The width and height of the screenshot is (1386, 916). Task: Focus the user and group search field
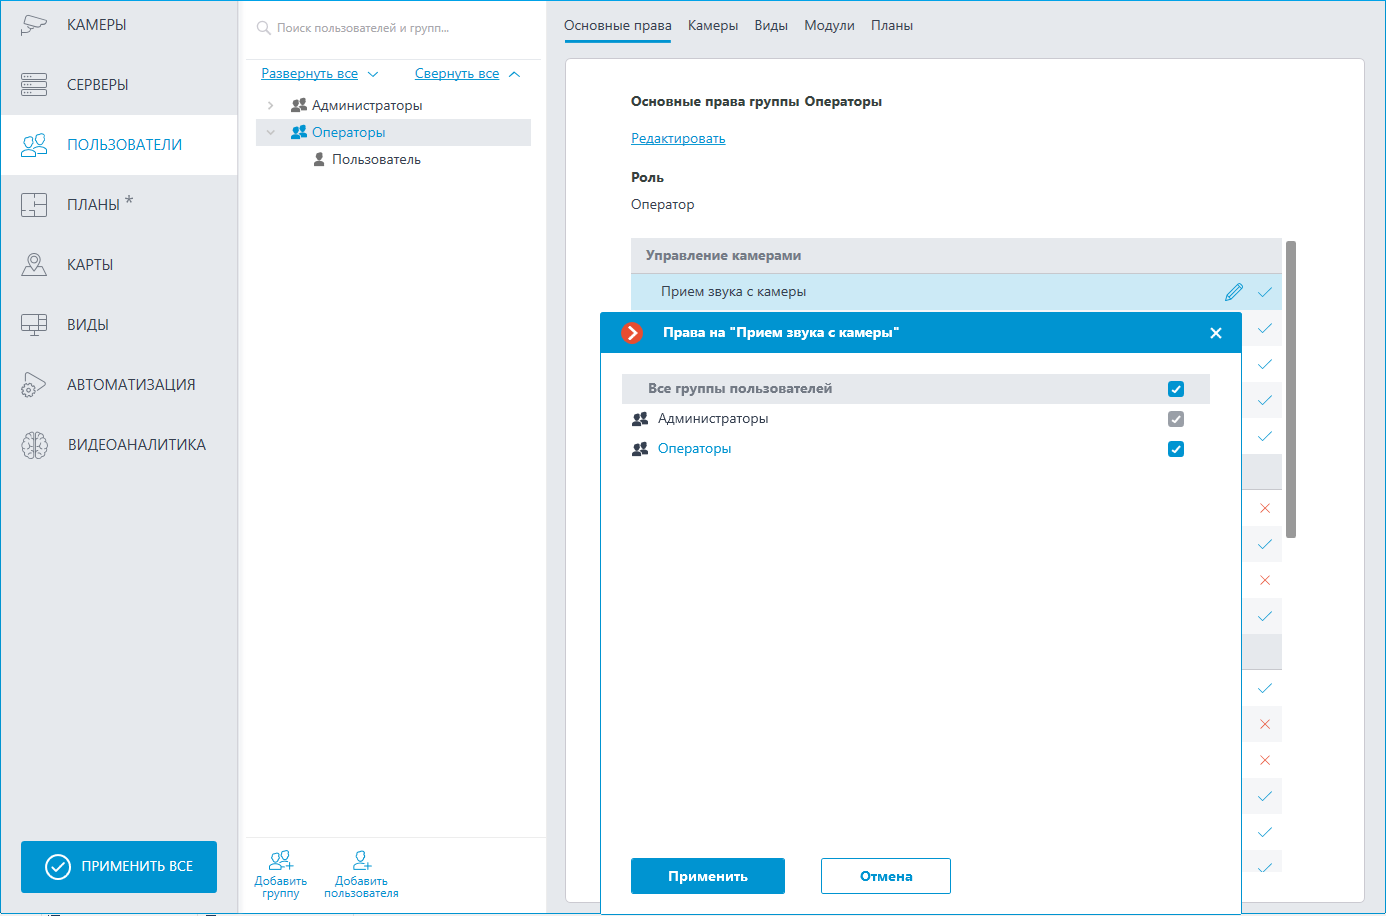pos(393,28)
